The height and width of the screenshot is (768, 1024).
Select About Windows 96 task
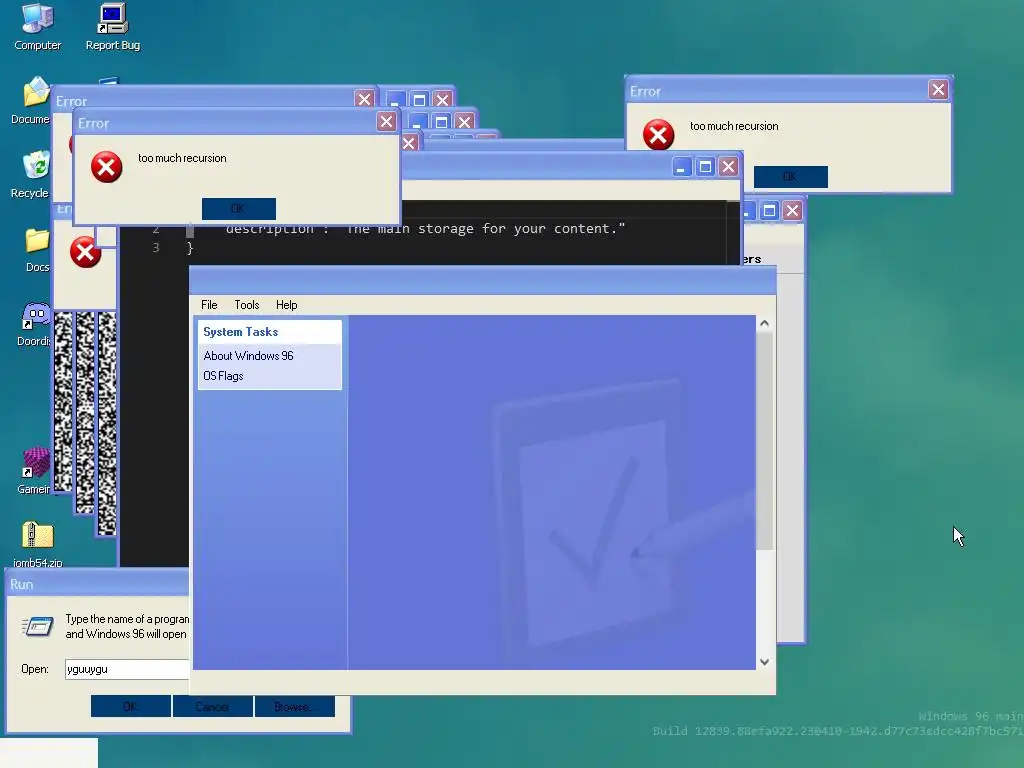(248, 356)
